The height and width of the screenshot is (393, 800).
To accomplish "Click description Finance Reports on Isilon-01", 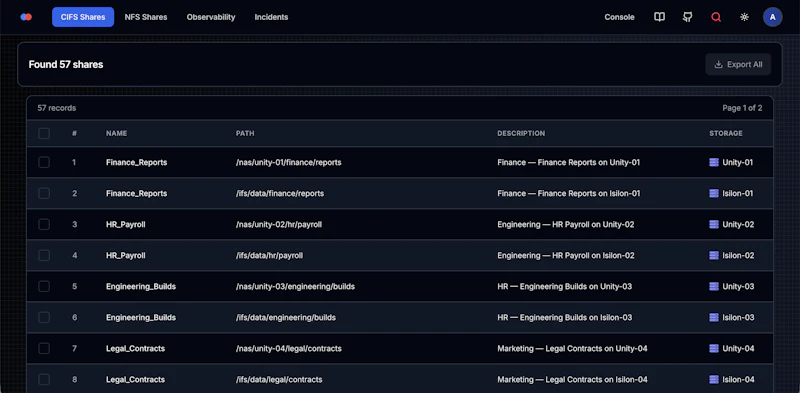I will pyautogui.click(x=568, y=193).
